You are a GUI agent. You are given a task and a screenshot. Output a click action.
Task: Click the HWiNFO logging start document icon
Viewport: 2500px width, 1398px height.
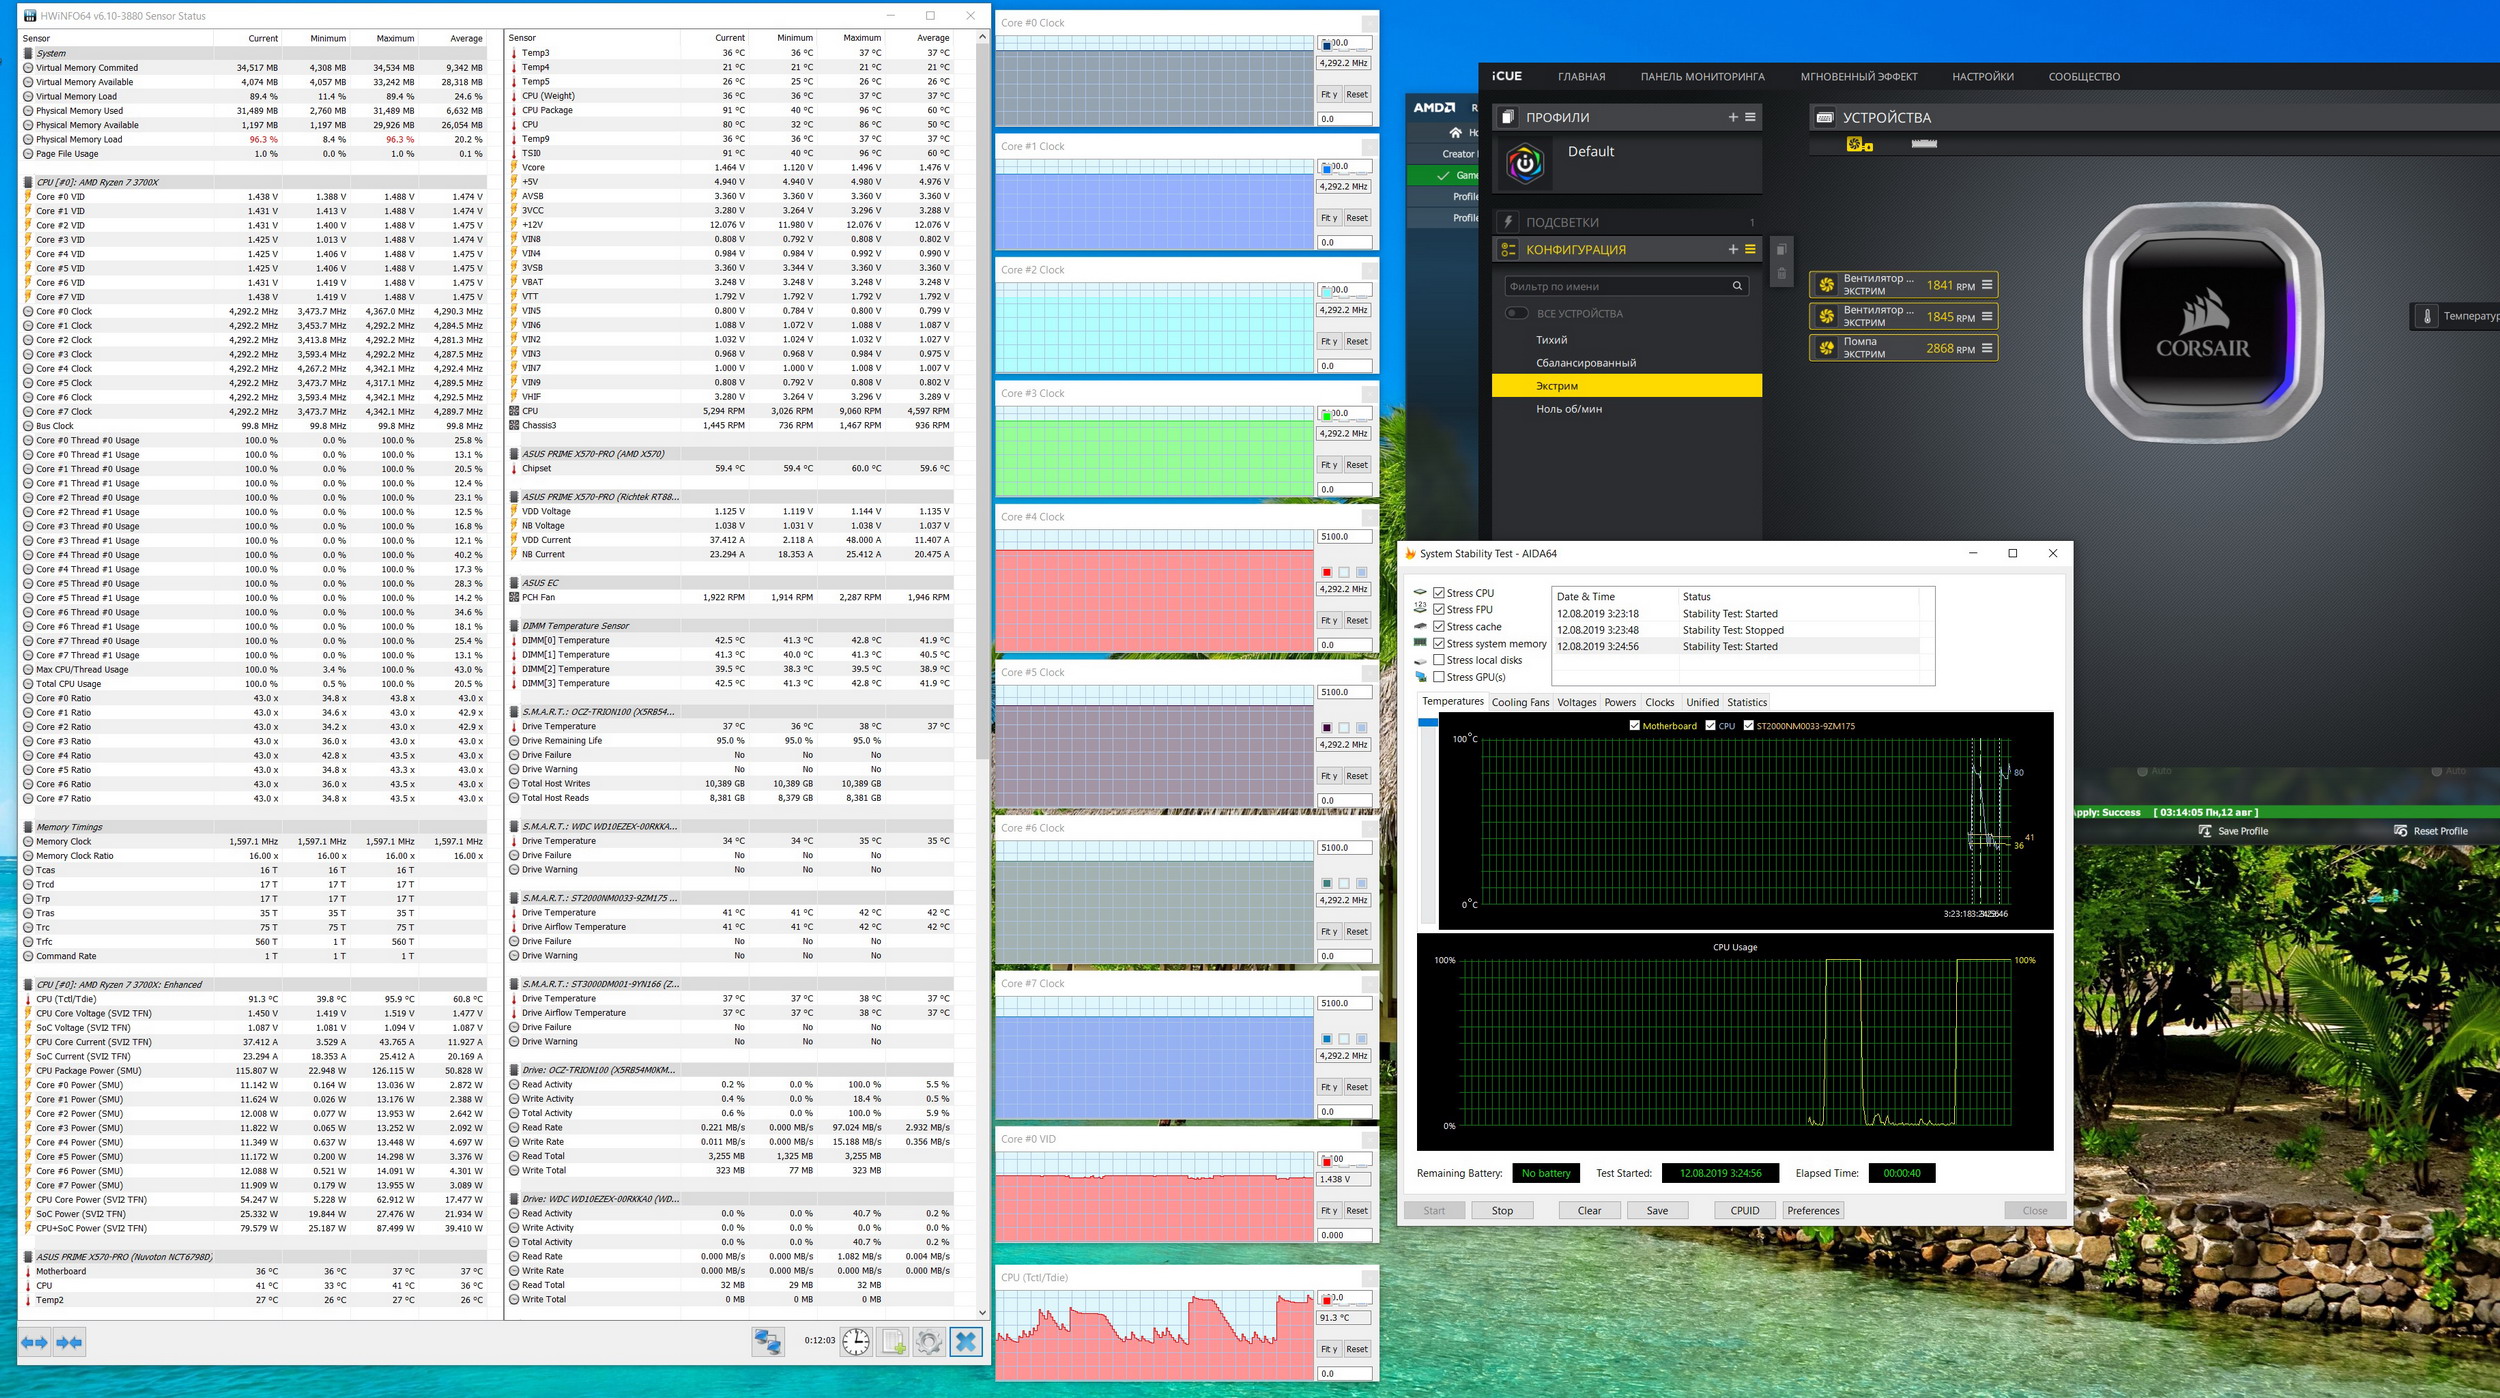[x=893, y=1342]
